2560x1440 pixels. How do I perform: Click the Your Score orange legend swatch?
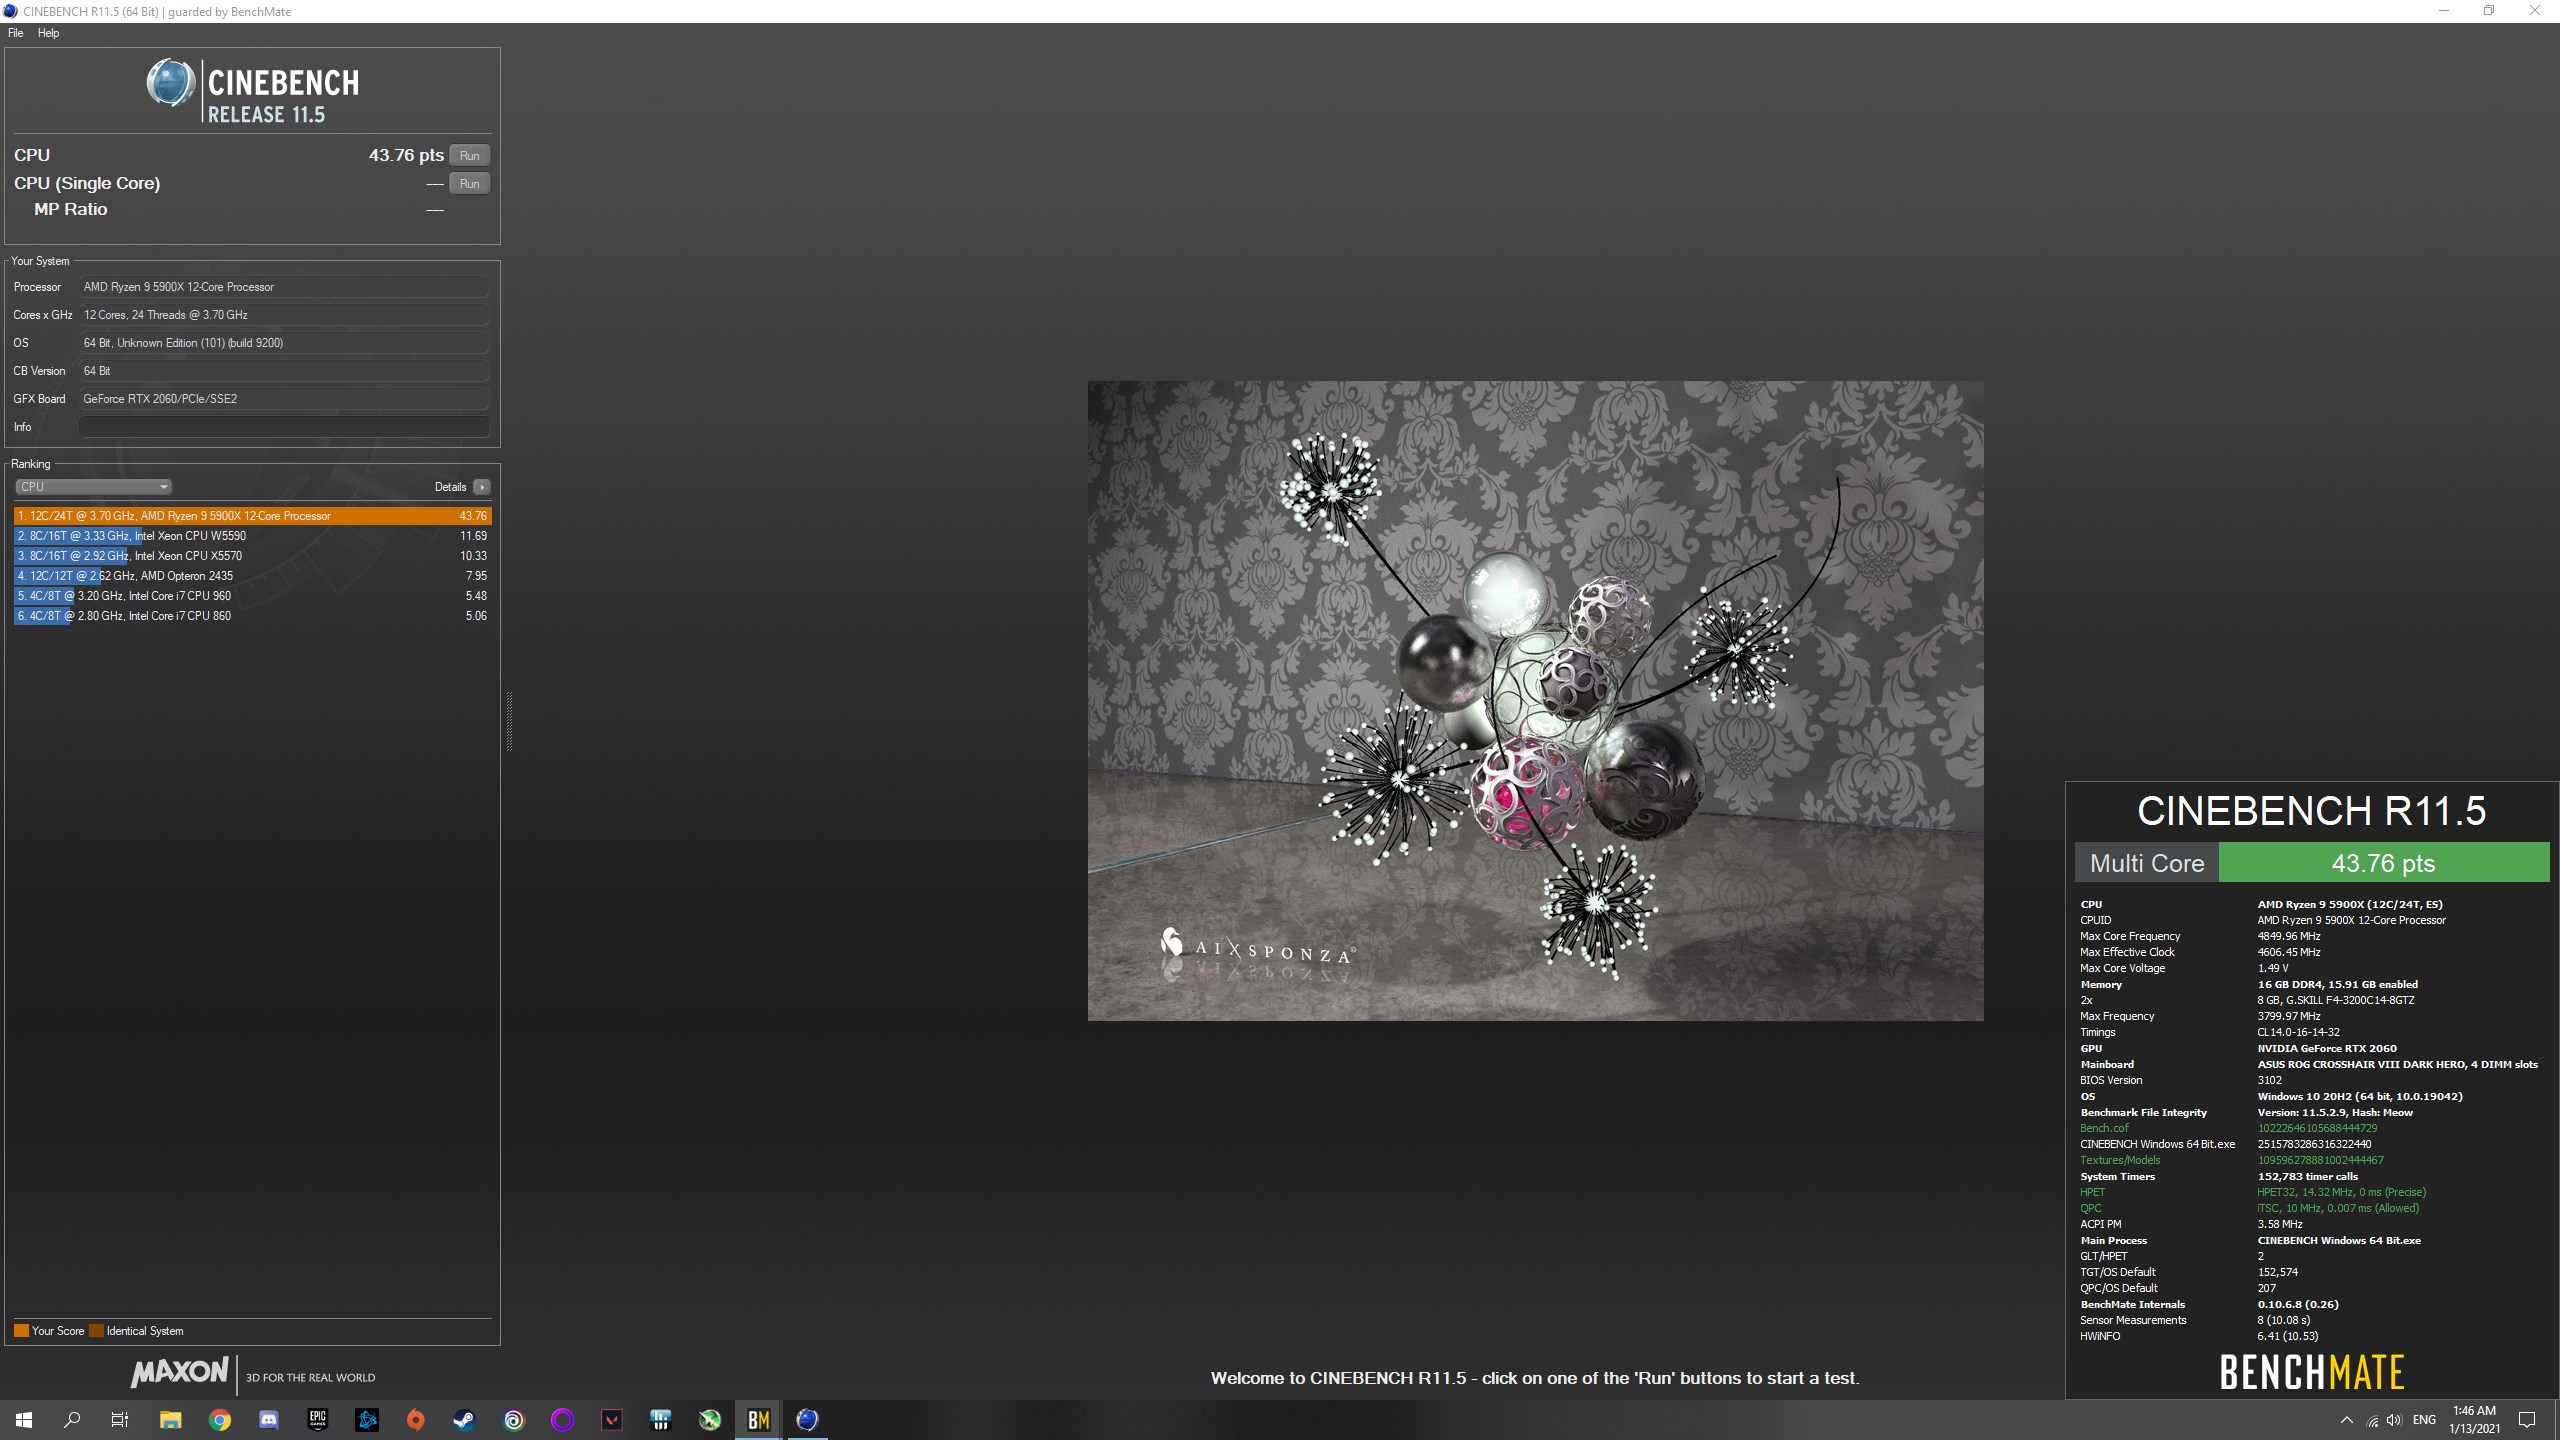pos(21,1331)
